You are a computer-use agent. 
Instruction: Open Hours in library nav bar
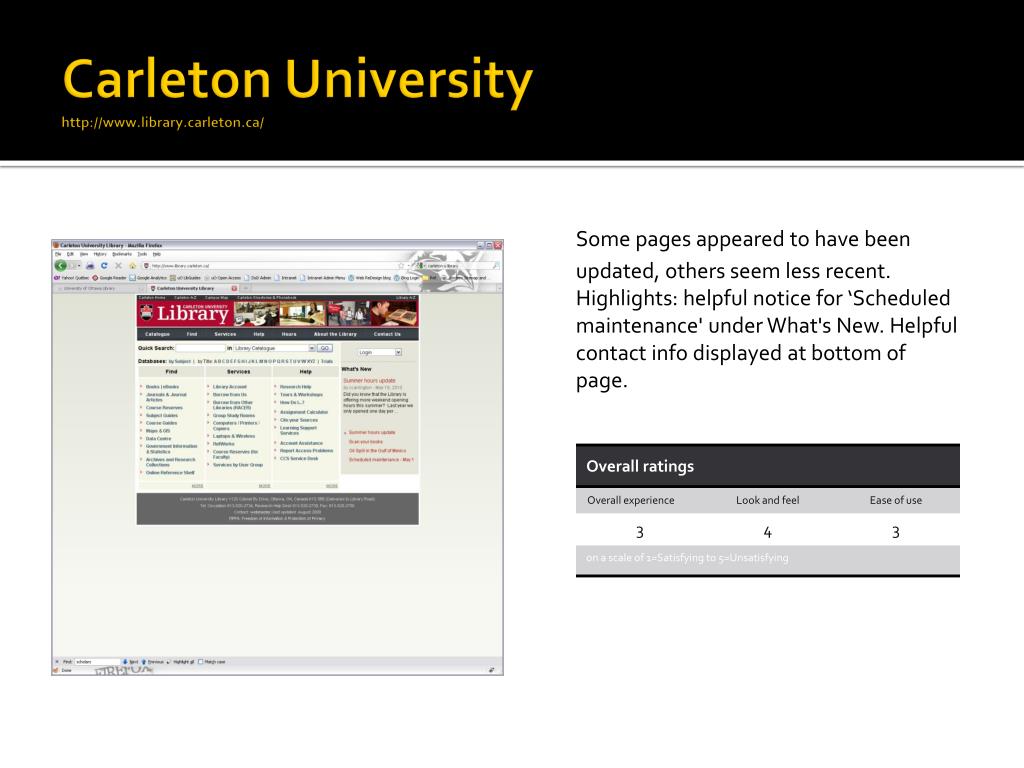[289, 334]
